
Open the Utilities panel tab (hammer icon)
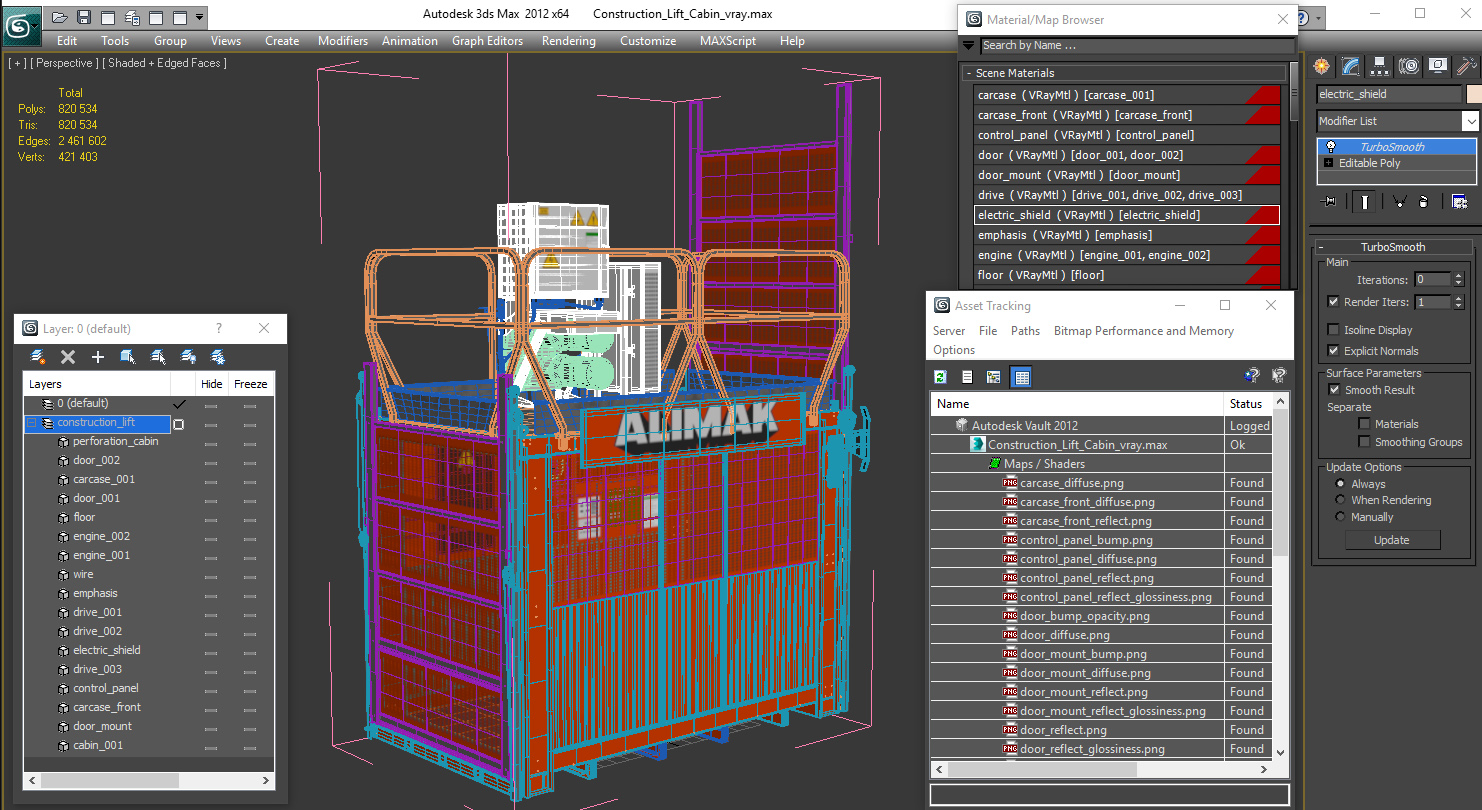tap(1466, 66)
